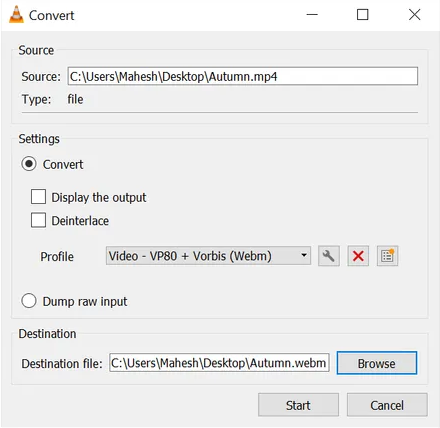Image resolution: width=440 pixels, height=428 pixels.
Task: Enable the Display the output checkbox
Action: pos(38,197)
